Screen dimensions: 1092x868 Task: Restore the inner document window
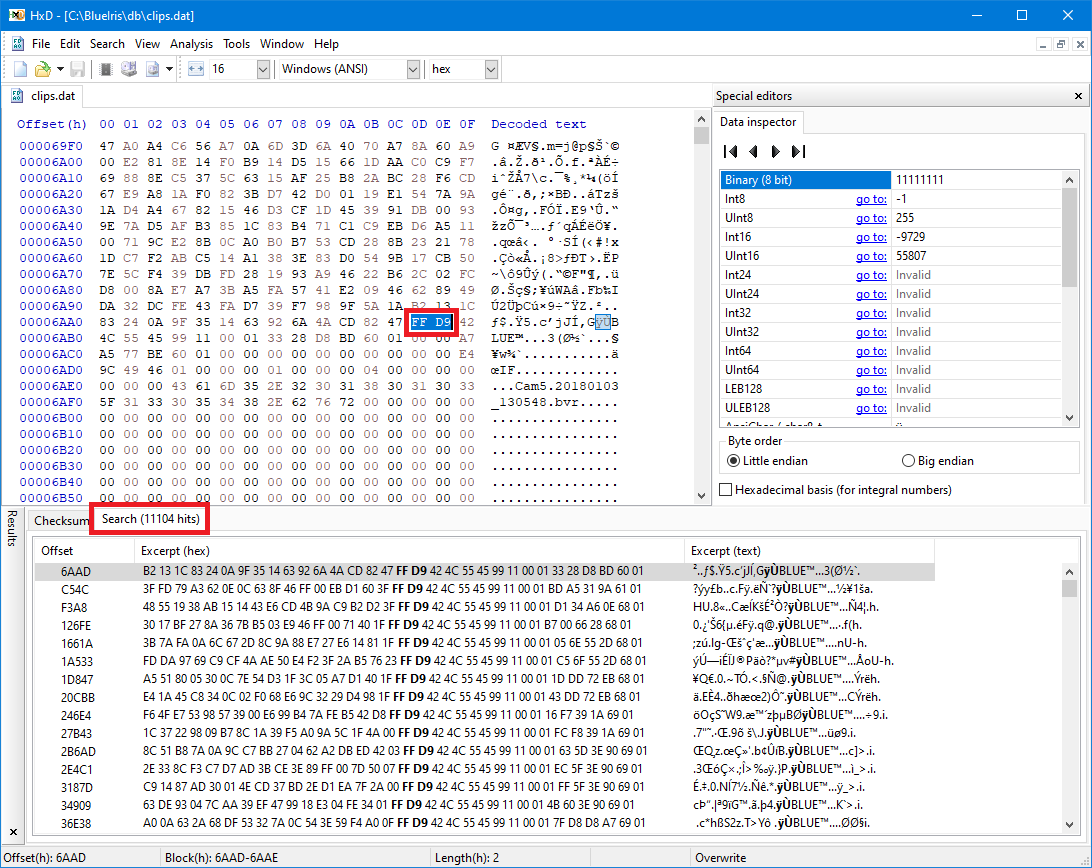pyautogui.click(x=1061, y=44)
